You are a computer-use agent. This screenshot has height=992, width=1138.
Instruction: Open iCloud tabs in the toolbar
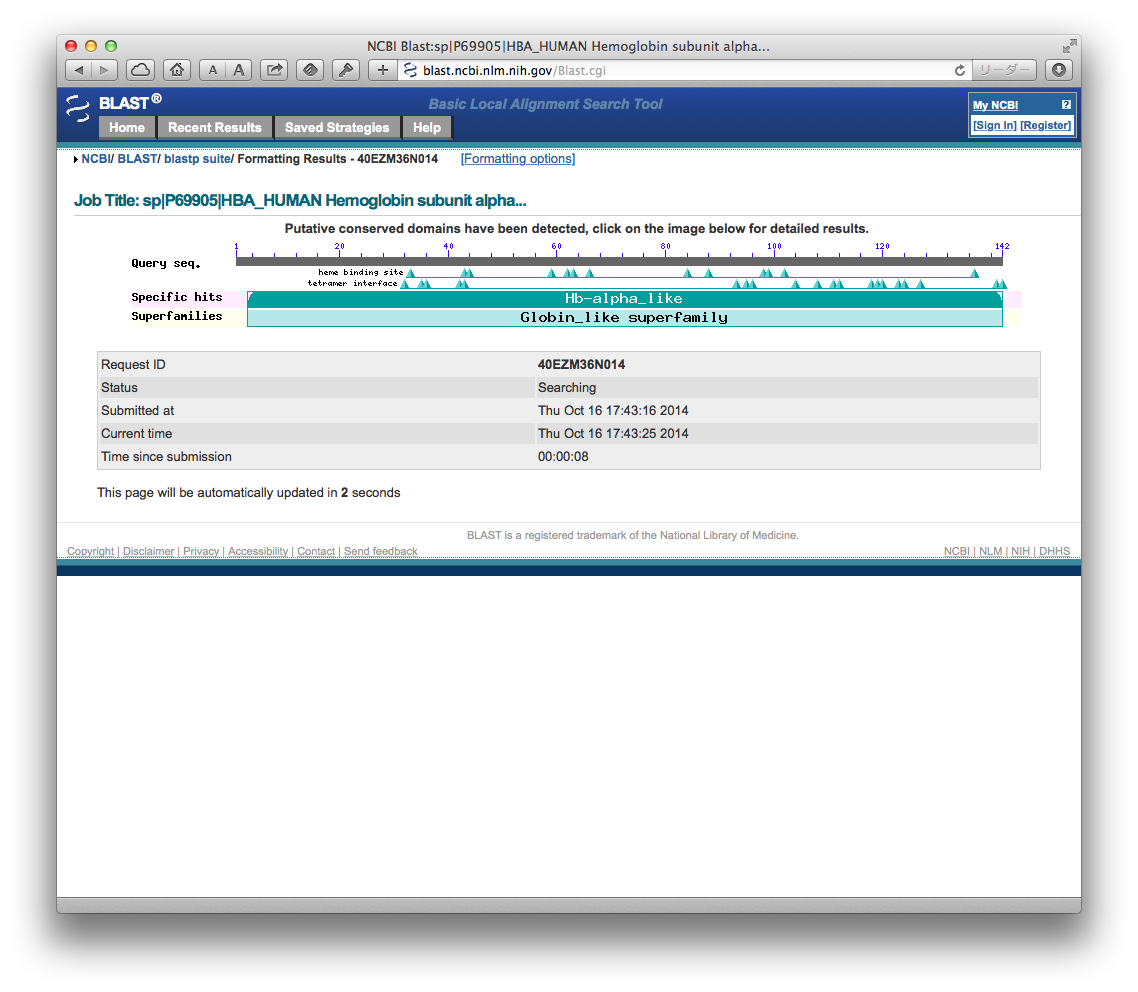[141, 70]
